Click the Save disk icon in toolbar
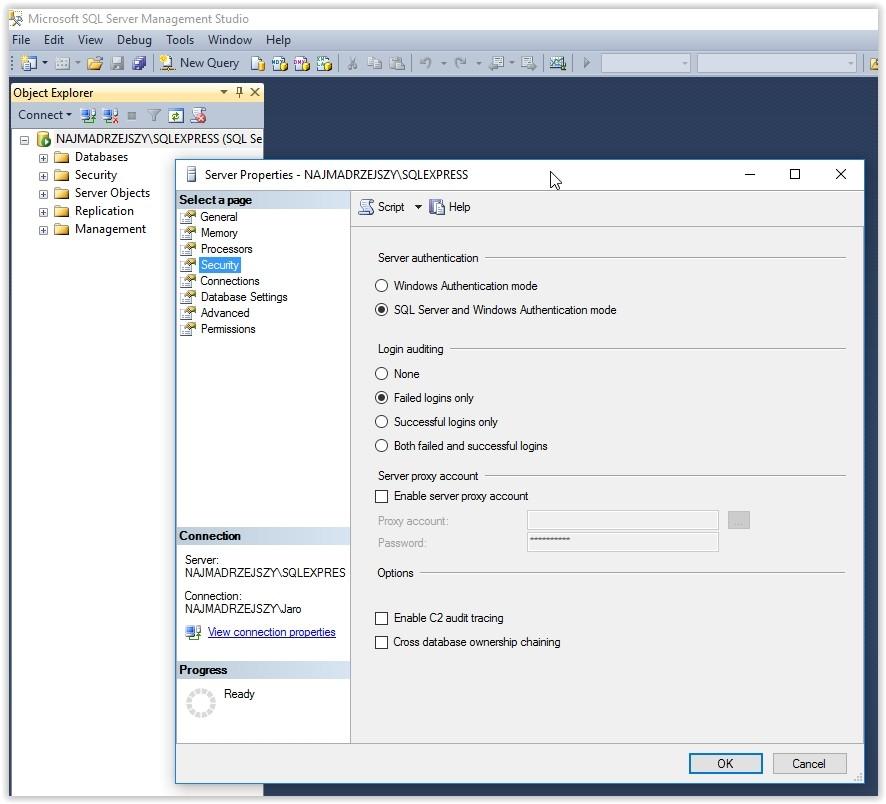886x804 pixels. pyautogui.click(x=118, y=63)
